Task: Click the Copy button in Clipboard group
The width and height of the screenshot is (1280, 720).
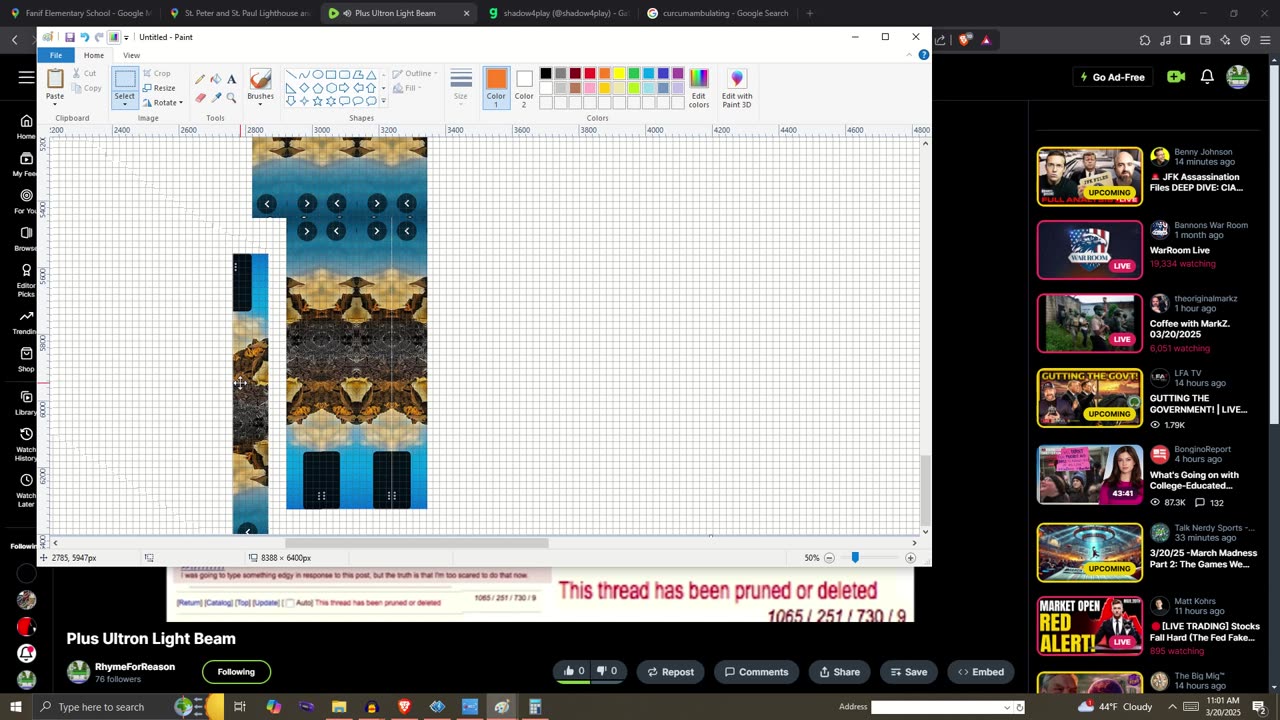Action: (x=86, y=88)
